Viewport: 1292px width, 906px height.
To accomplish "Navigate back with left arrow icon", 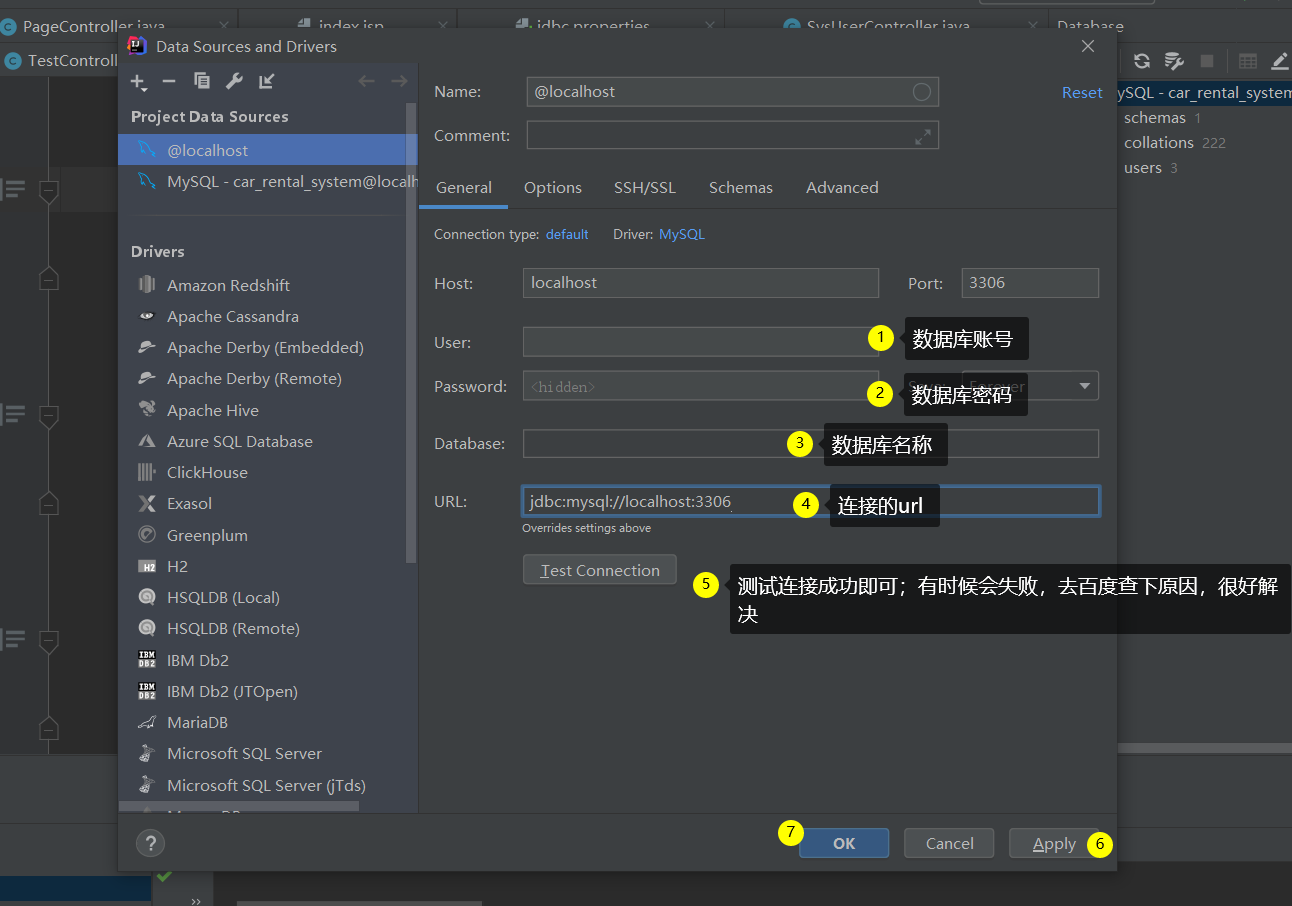I will click(367, 81).
